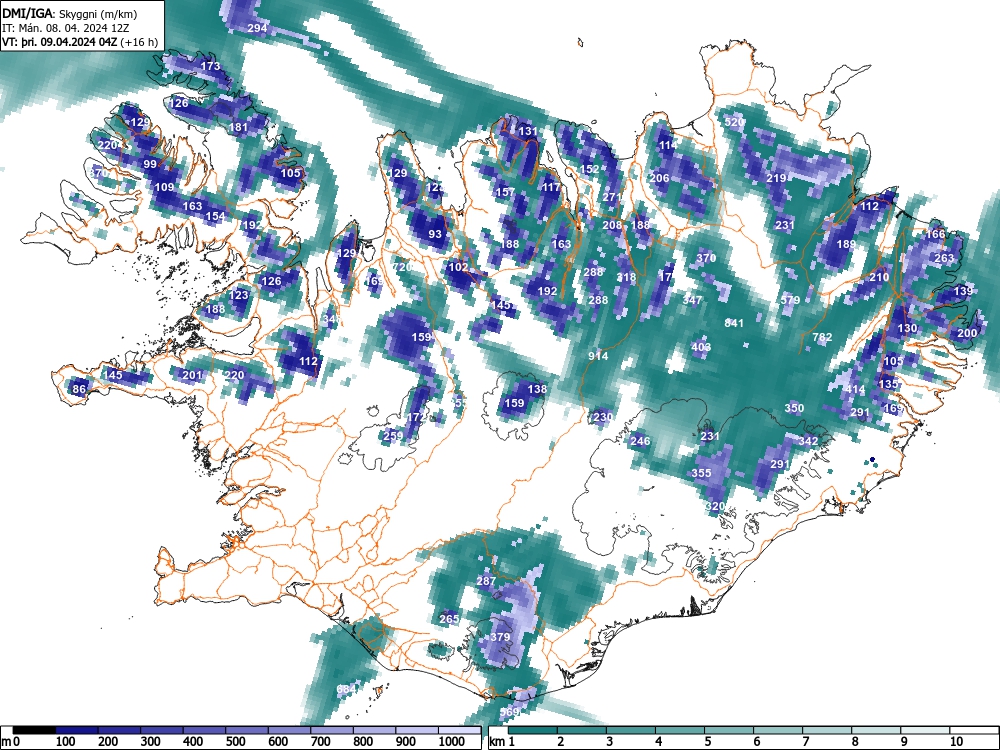This screenshot has height=750, width=1000.
Task: Click the visibility value 123
Action: coord(239,295)
